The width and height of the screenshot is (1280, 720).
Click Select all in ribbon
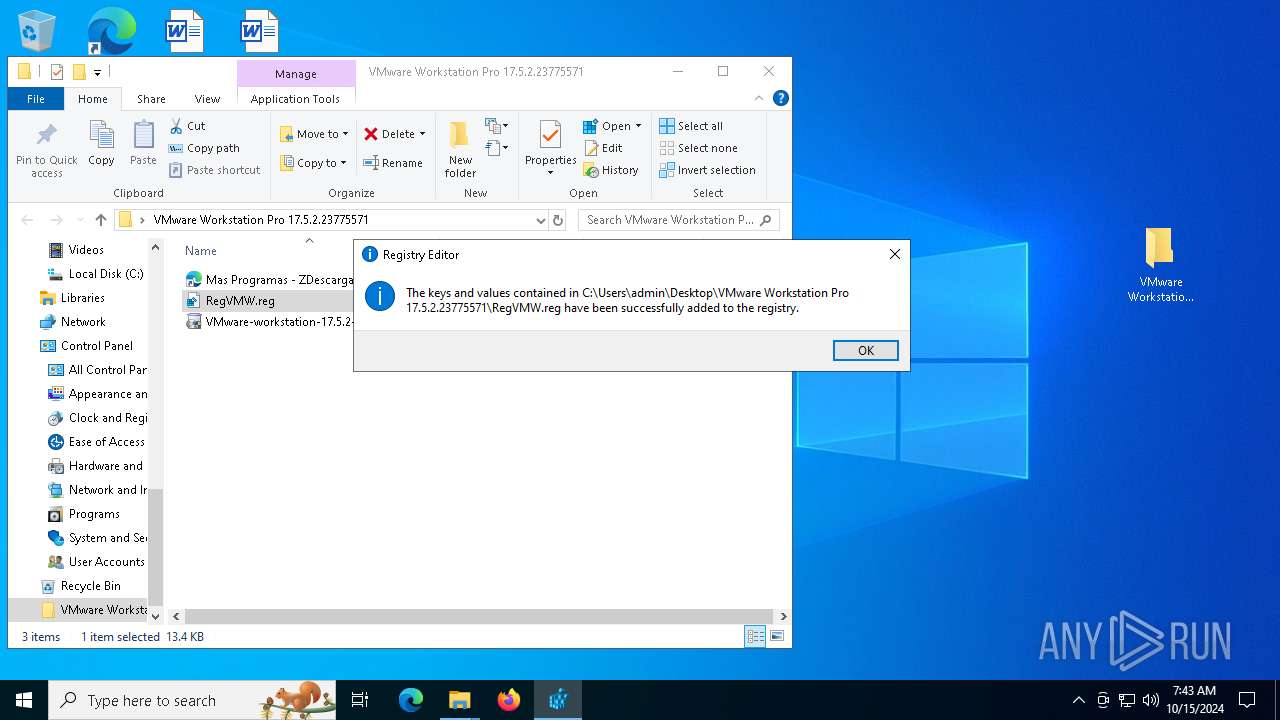click(x=691, y=126)
